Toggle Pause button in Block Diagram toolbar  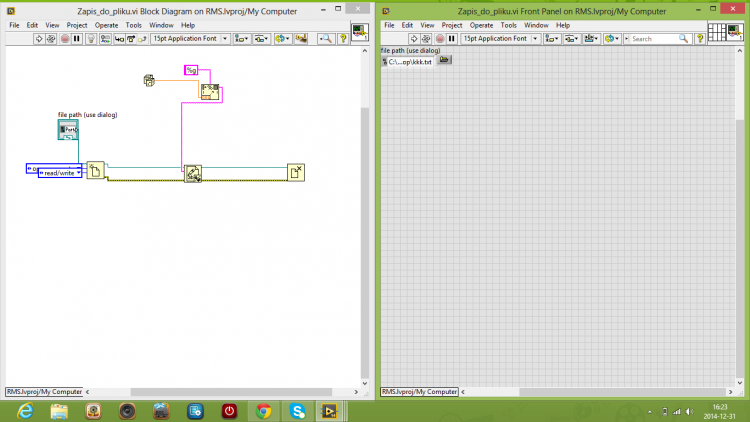click(x=77, y=39)
